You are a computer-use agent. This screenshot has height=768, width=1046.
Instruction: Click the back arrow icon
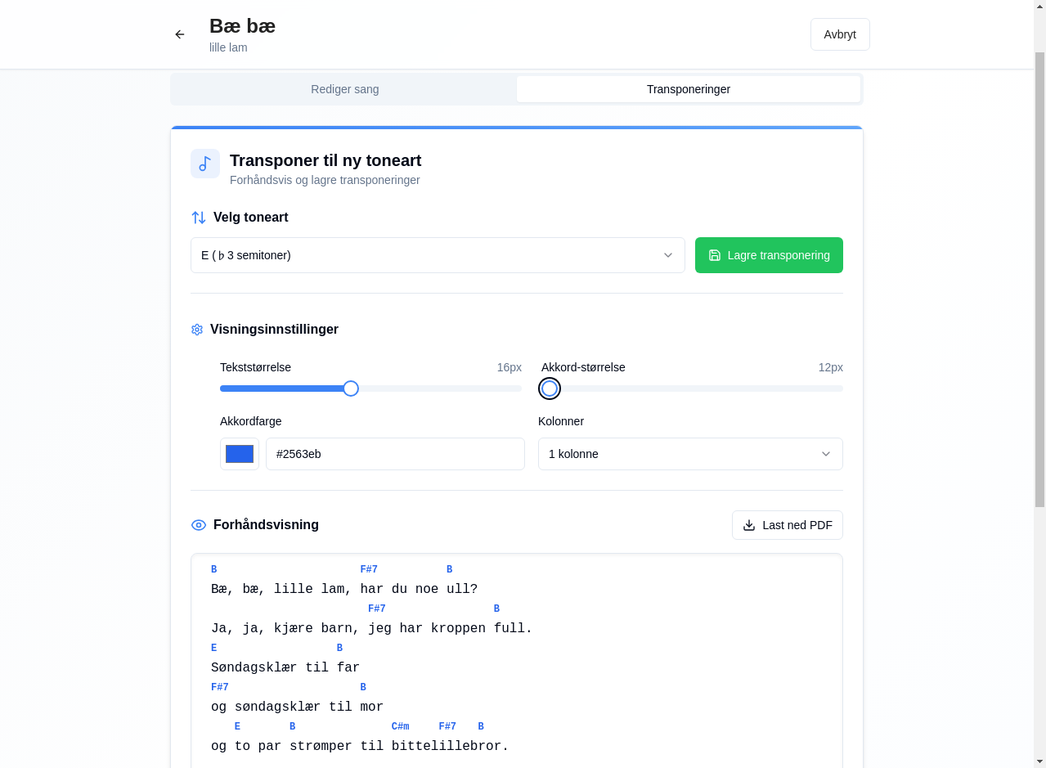tap(180, 34)
